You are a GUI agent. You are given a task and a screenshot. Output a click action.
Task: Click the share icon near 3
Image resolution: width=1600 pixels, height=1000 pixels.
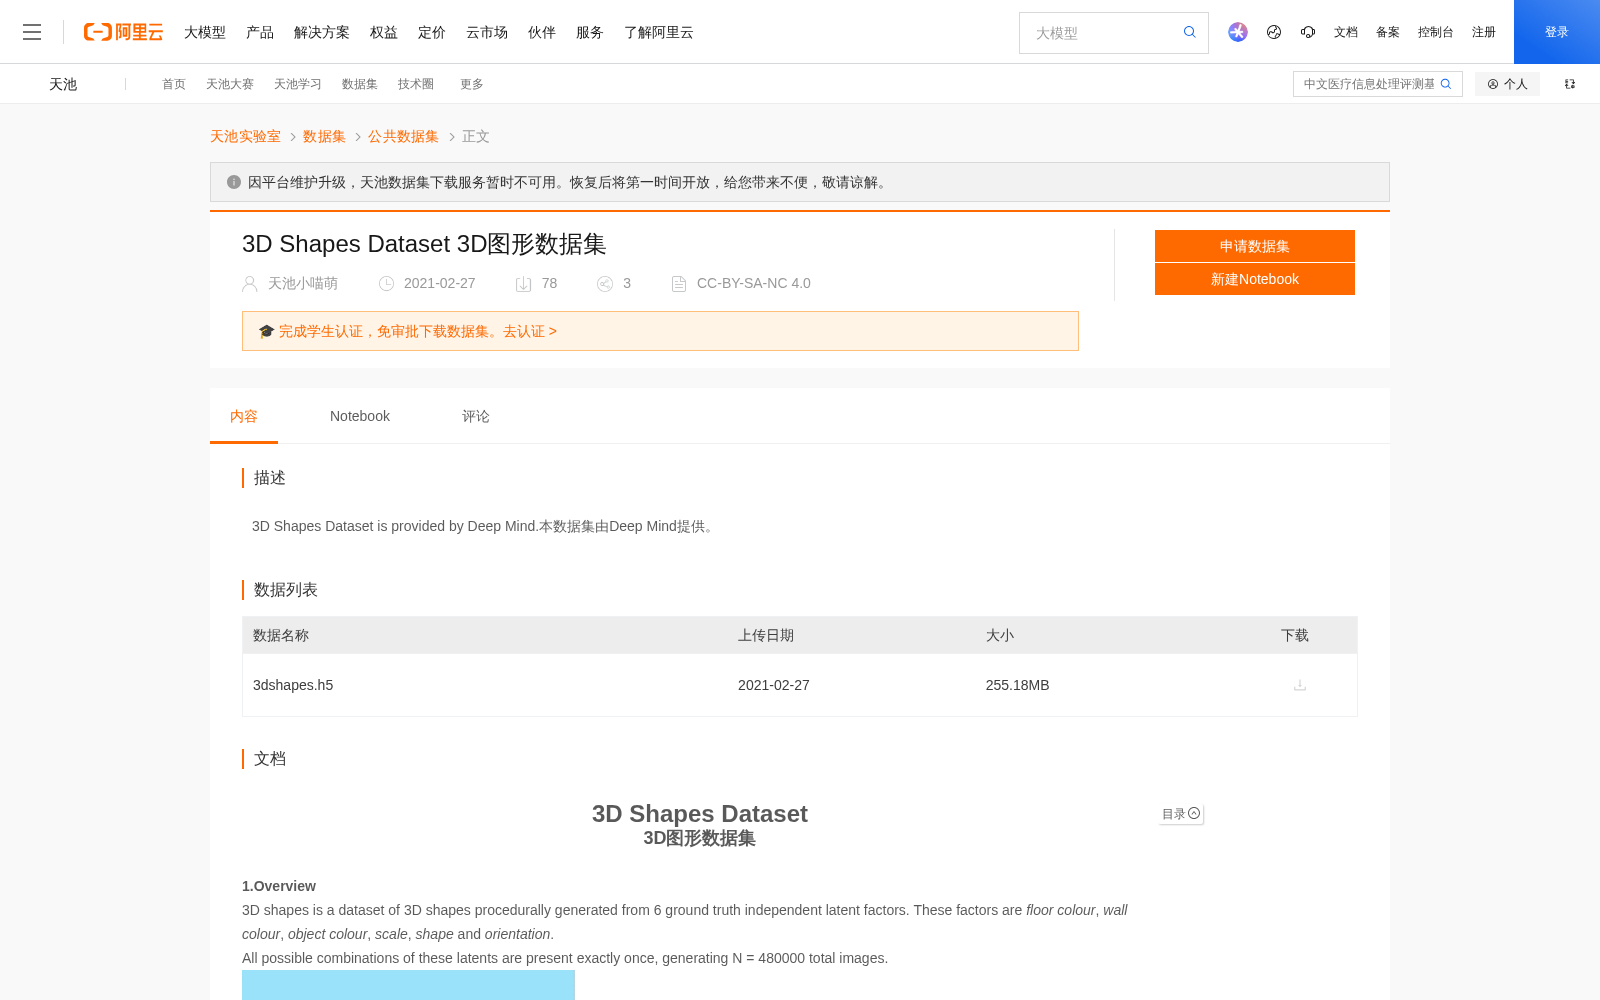605,284
